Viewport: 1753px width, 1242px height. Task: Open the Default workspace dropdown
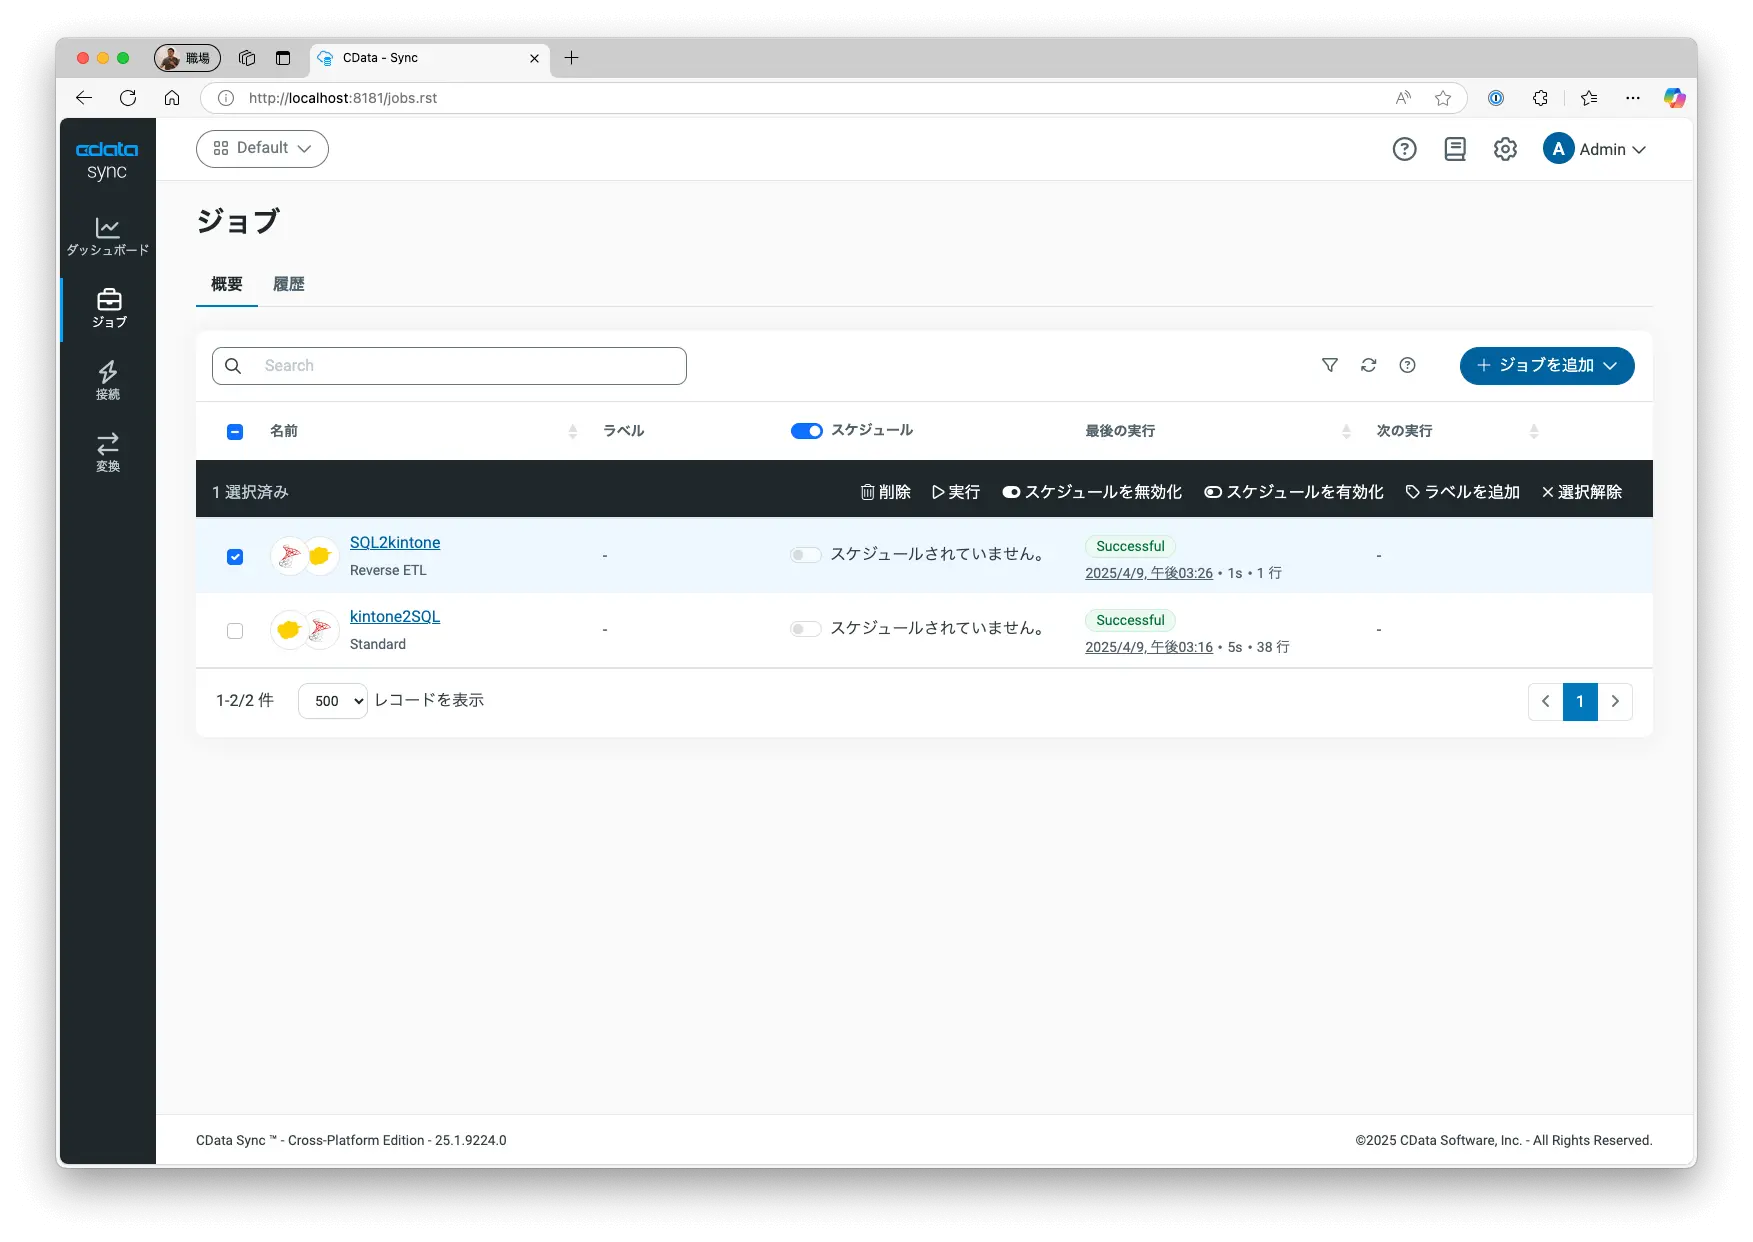click(262, 149)
